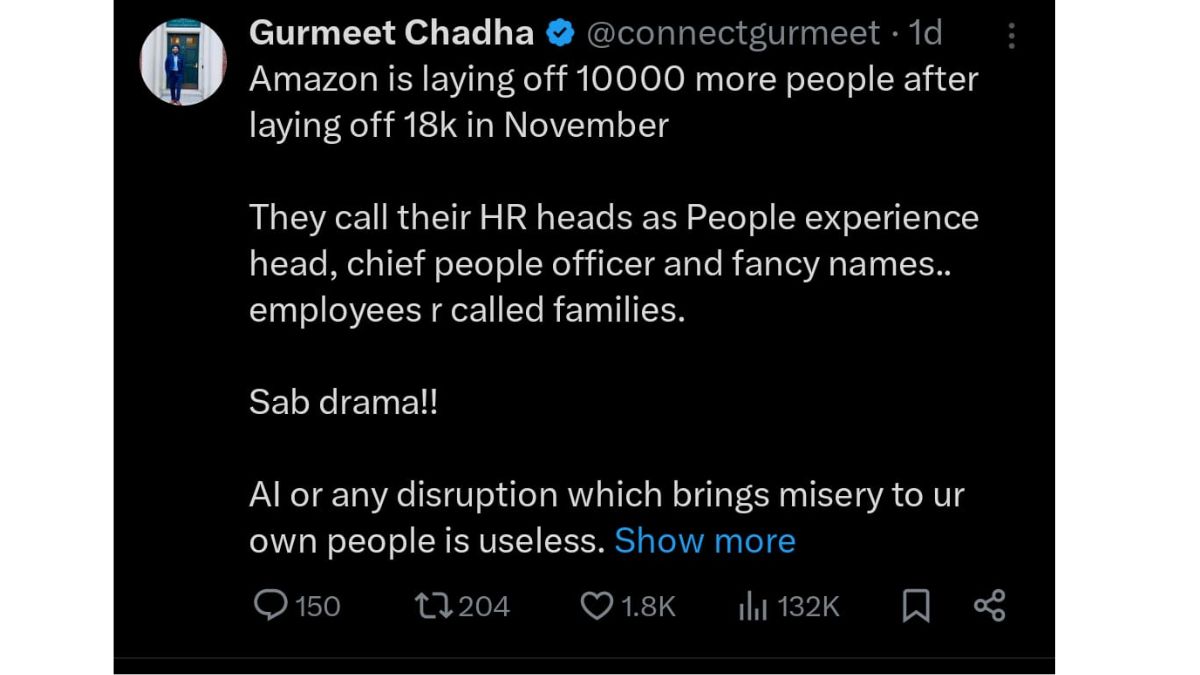The height and width of the screenshot is (675, 1200).
Task: Click the blue verified badge
Action: 560,34
